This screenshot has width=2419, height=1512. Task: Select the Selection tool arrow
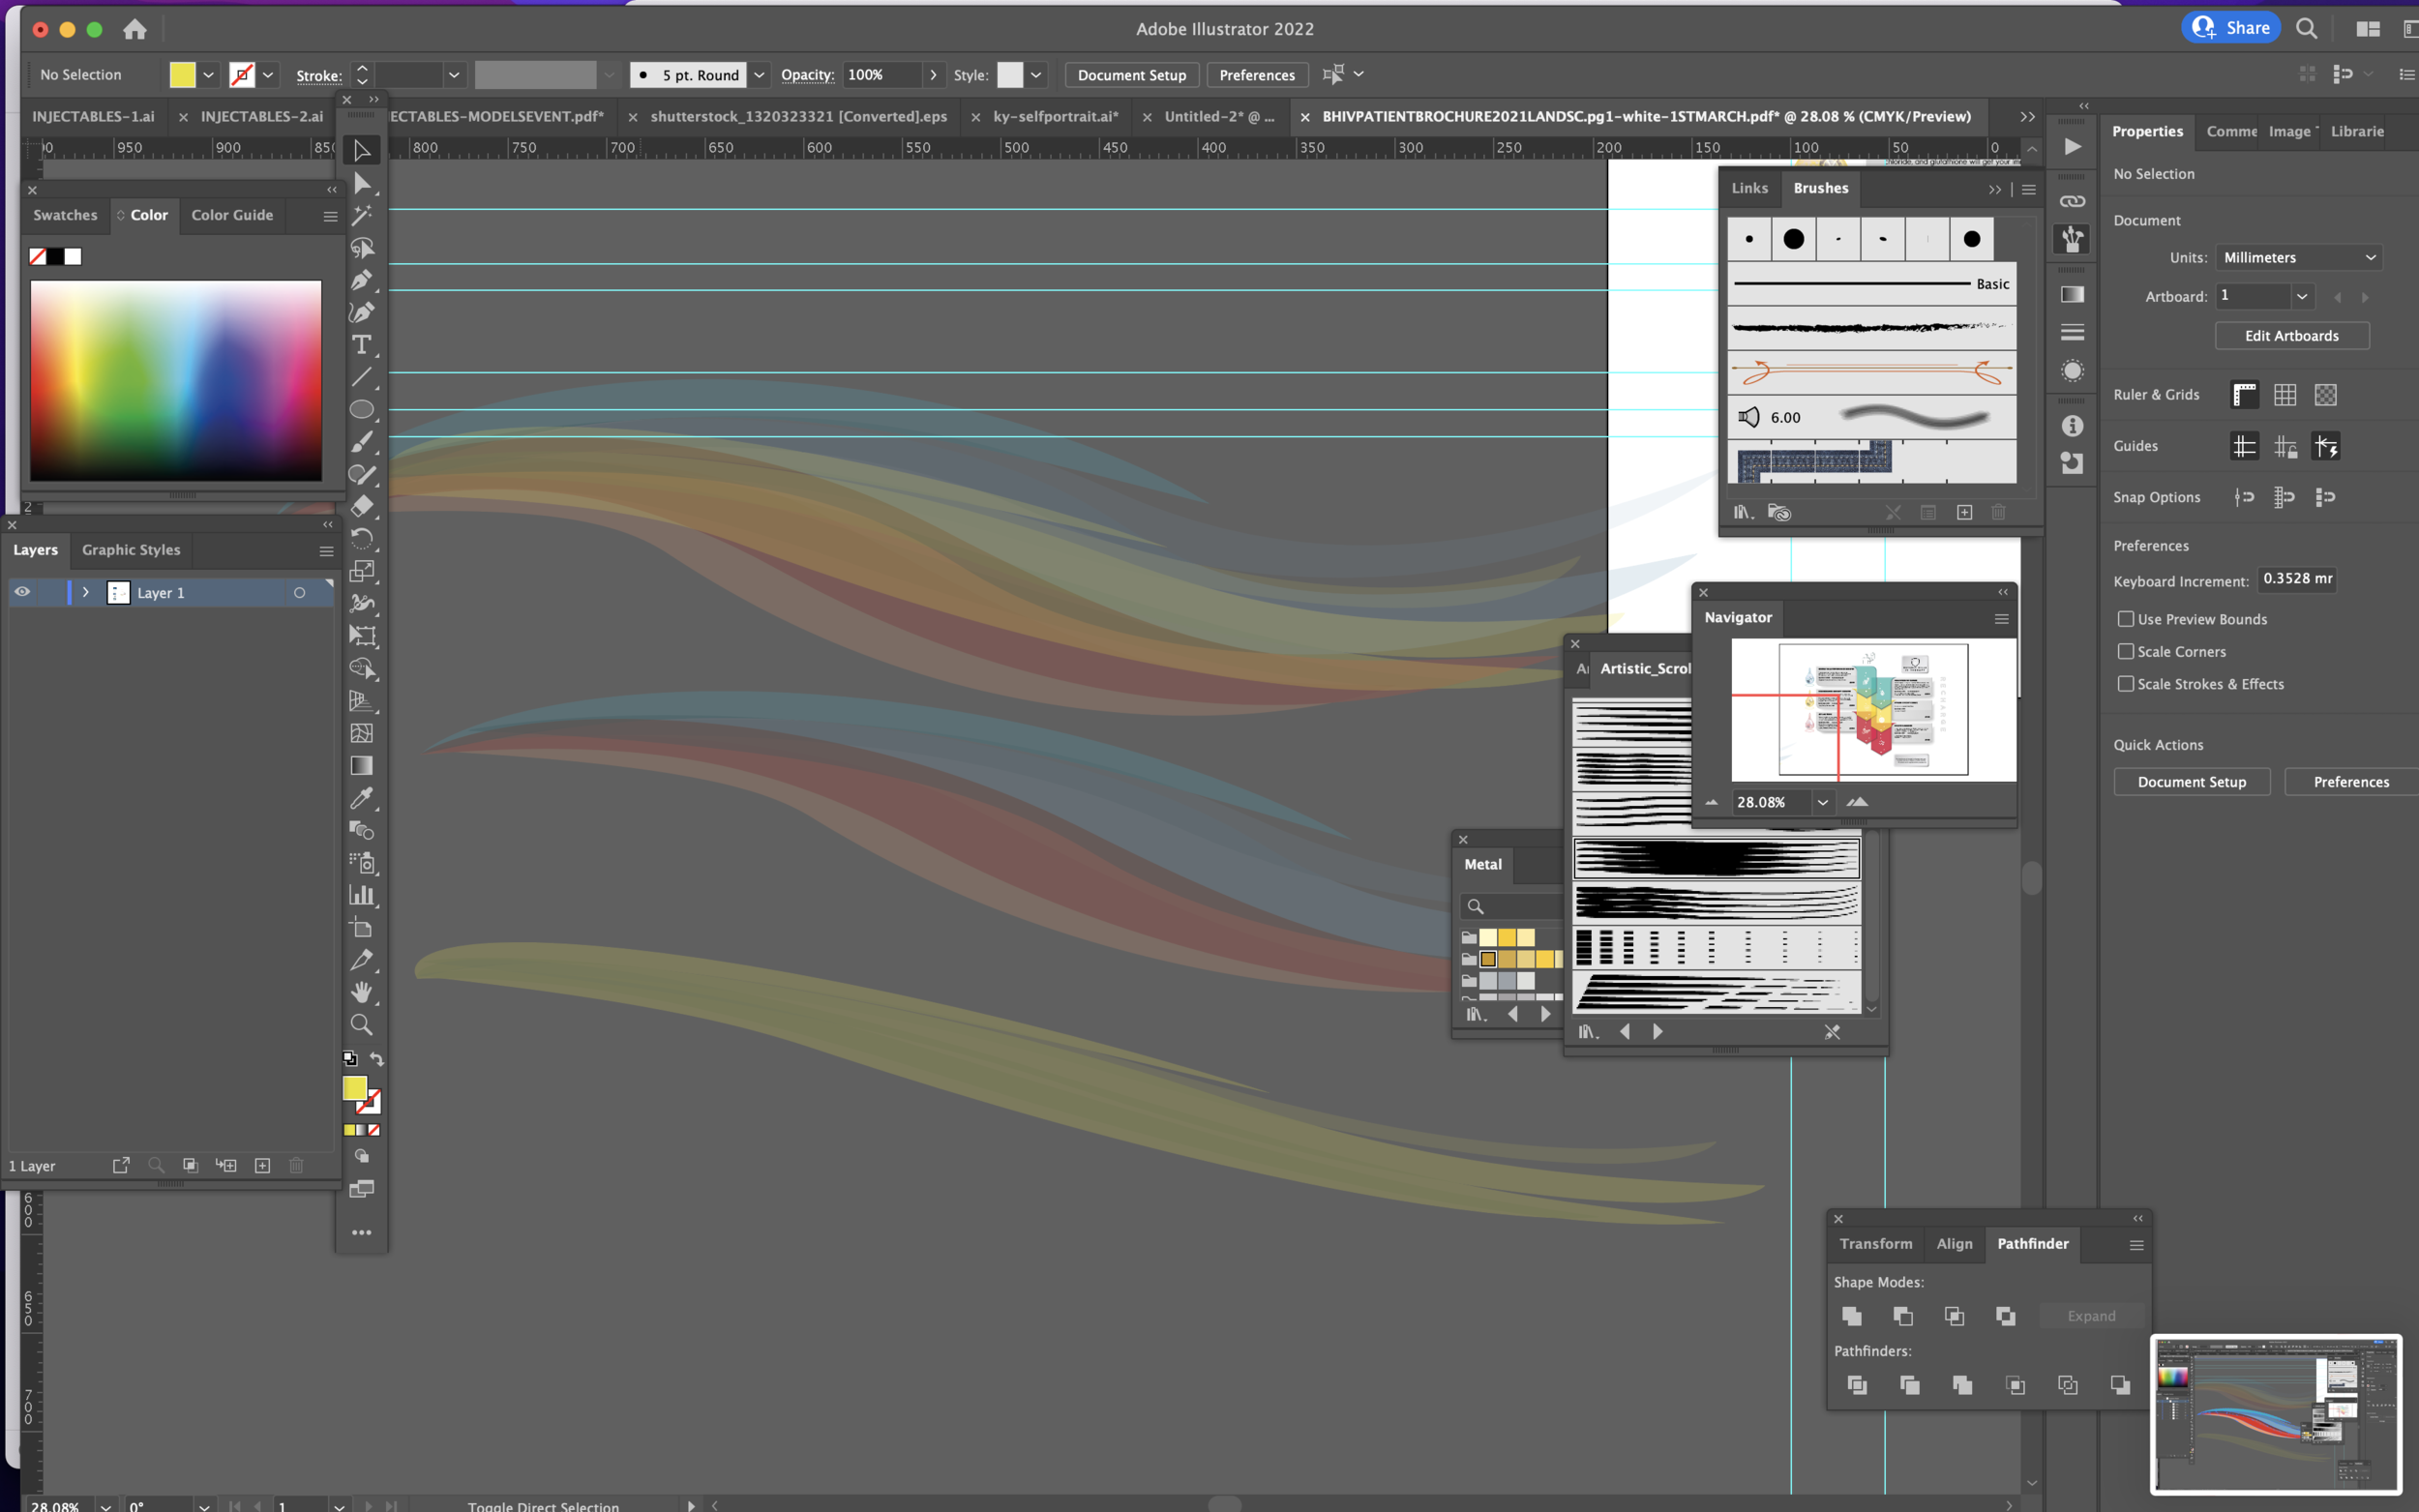coord(362,150)
